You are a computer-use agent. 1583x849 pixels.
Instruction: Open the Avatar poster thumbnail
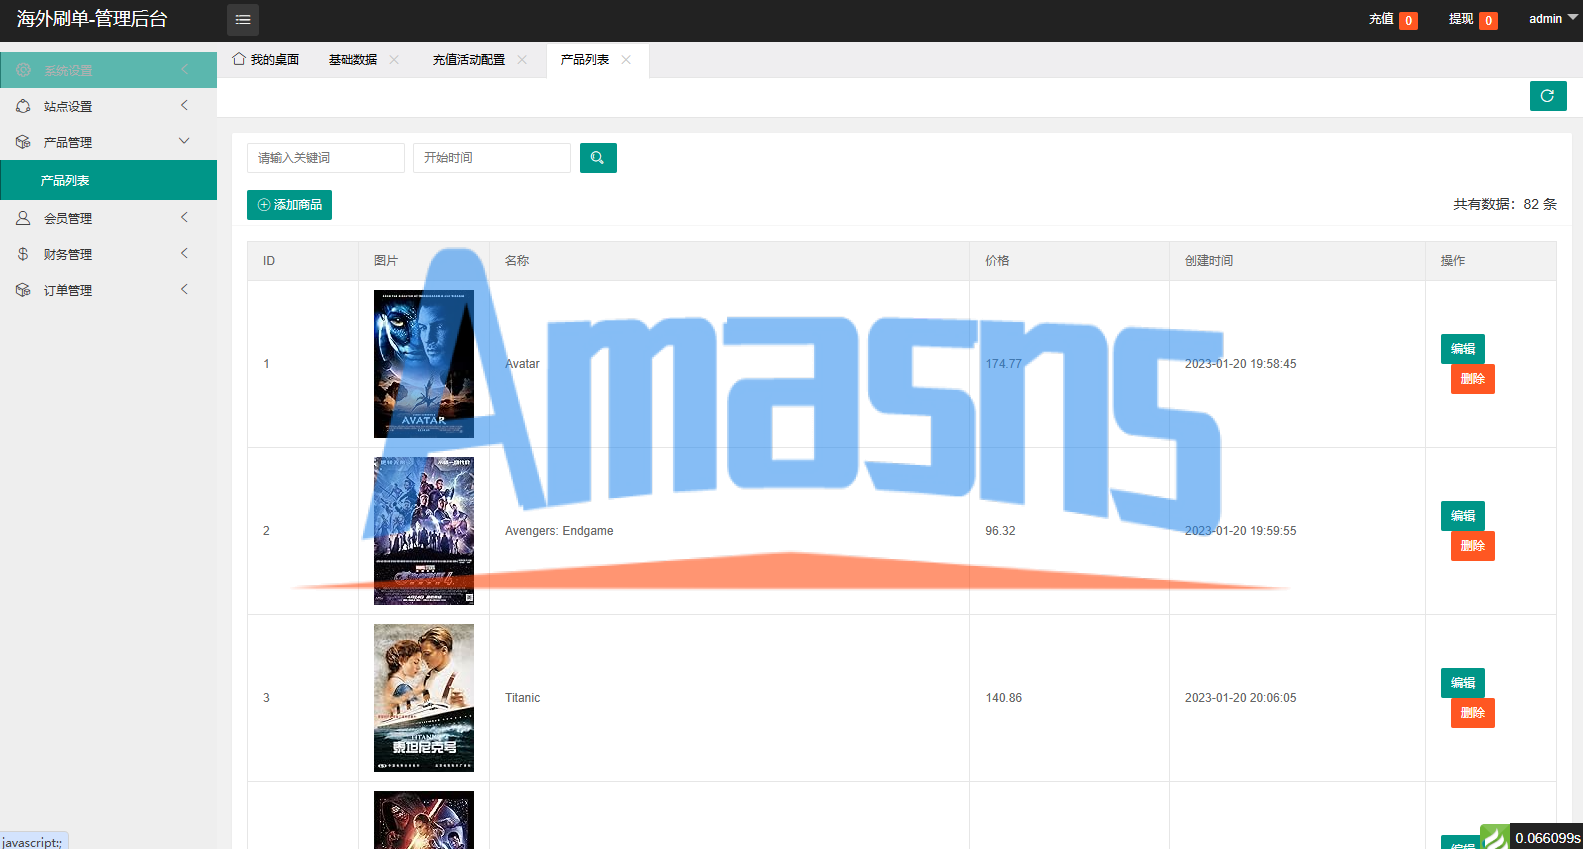point(424,364)
